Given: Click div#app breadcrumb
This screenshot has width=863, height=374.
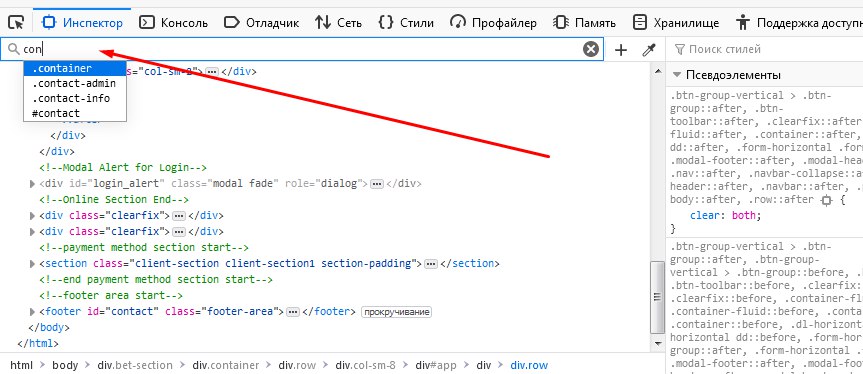Looking at the screenshot, I should point(436,365).
